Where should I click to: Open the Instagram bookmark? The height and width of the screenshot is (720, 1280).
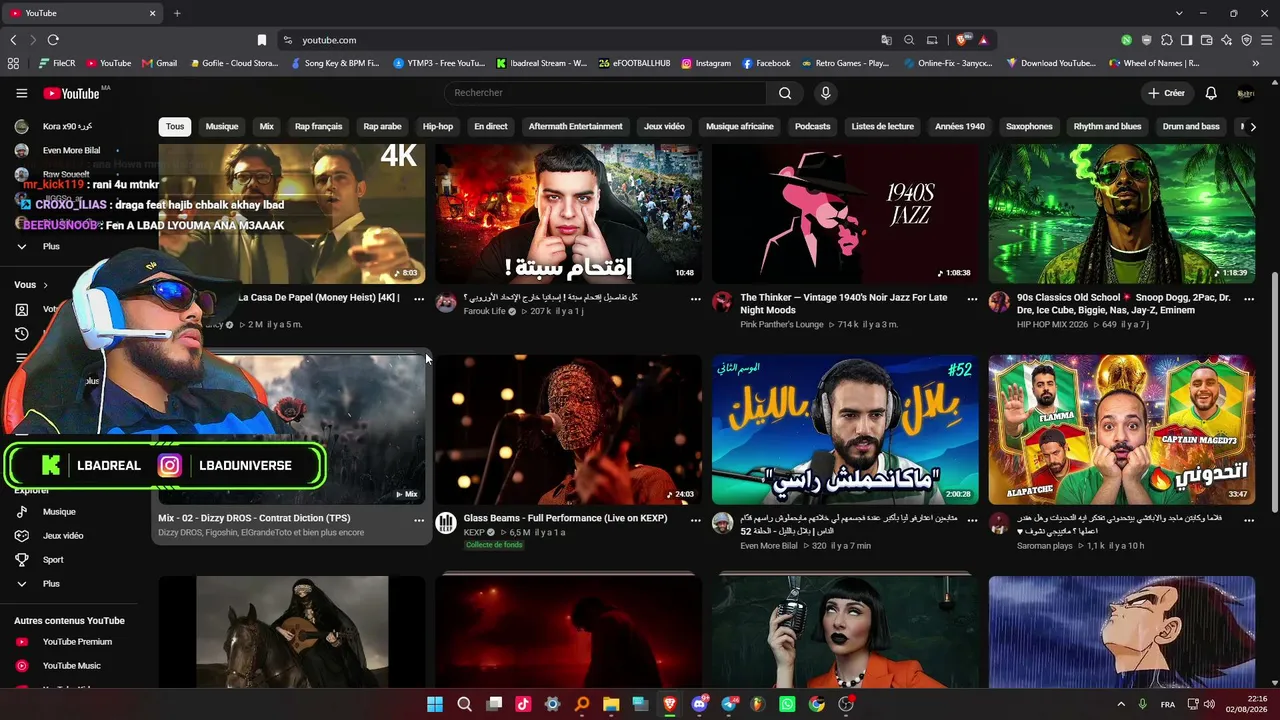706,63
